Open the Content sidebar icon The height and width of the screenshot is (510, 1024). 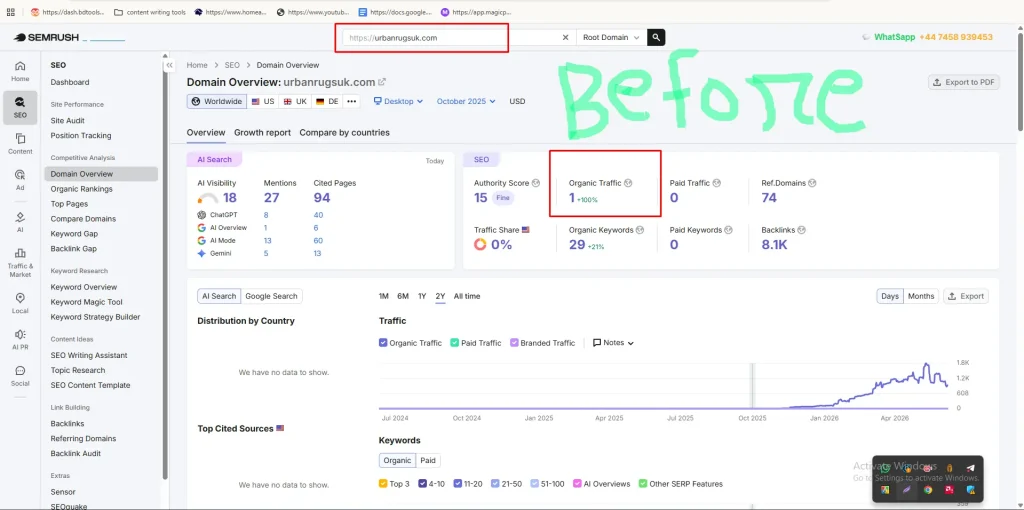[20, 144]
